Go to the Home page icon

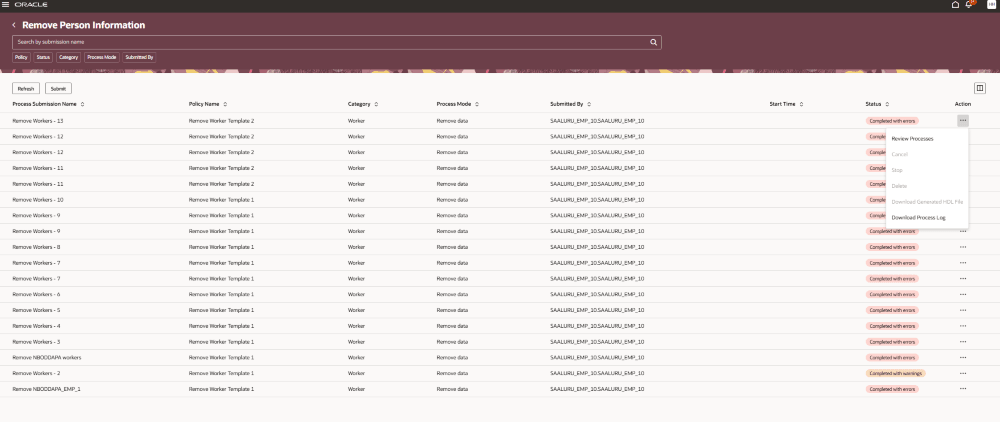click(x=955, y=4)
